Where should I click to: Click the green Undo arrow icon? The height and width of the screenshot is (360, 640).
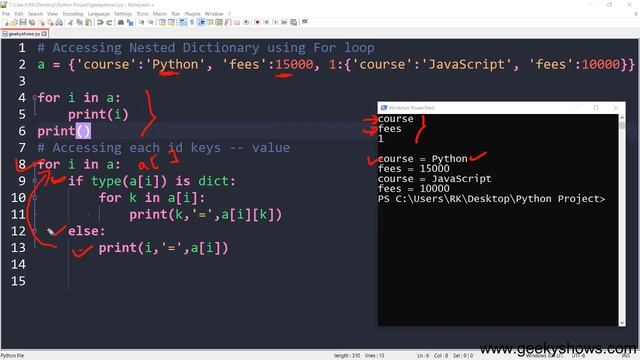coord(100,22)
